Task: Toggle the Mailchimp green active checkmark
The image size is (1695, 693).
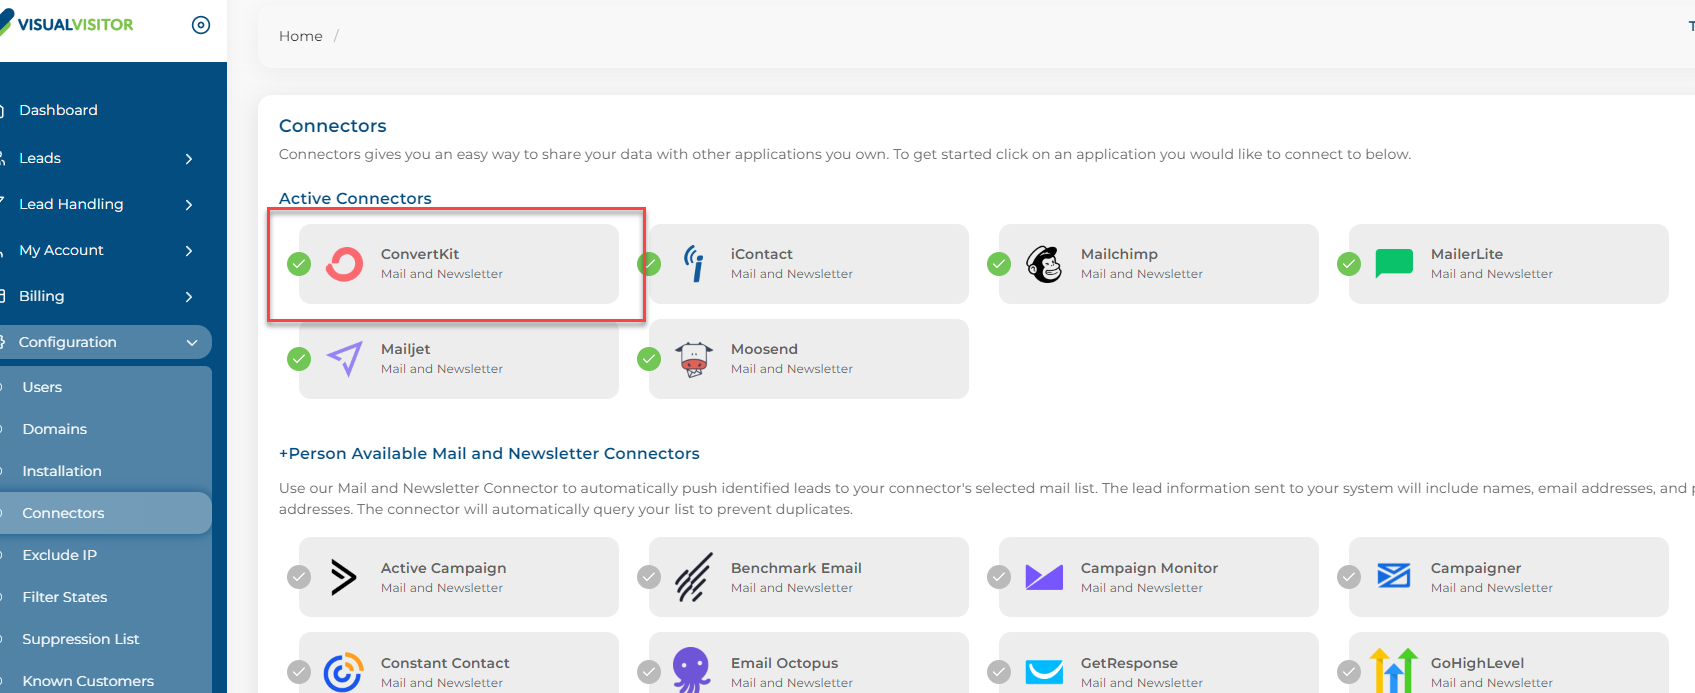Action: coord(999,264)
